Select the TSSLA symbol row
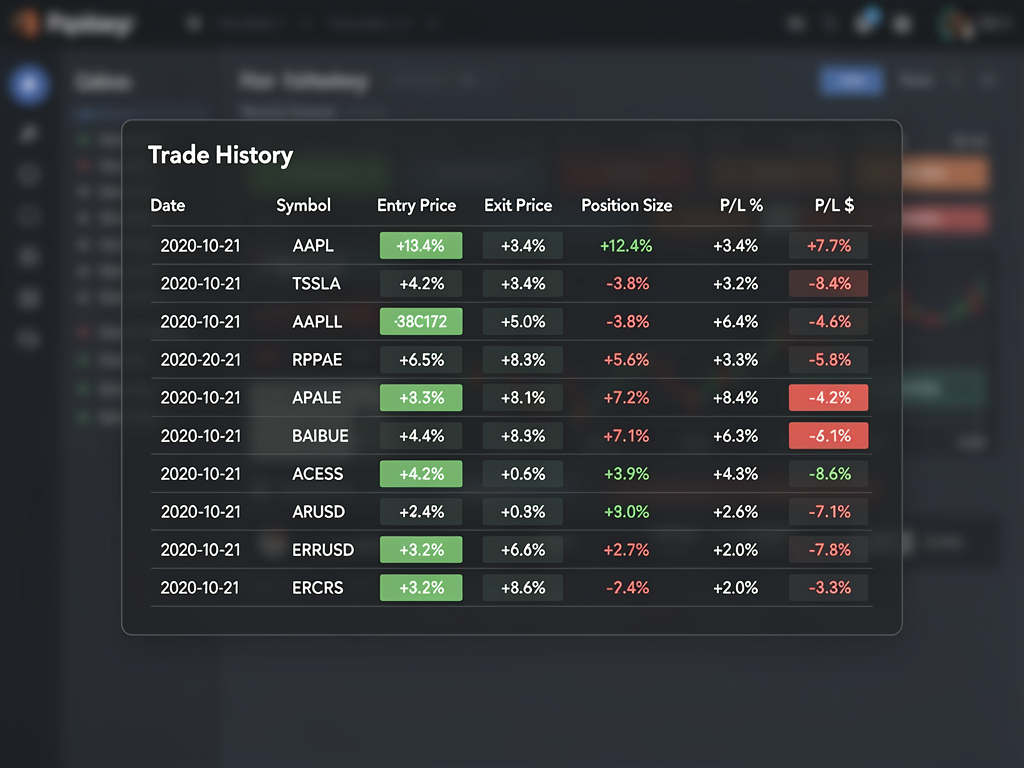Screen dimensions: 1024x768 317,284
